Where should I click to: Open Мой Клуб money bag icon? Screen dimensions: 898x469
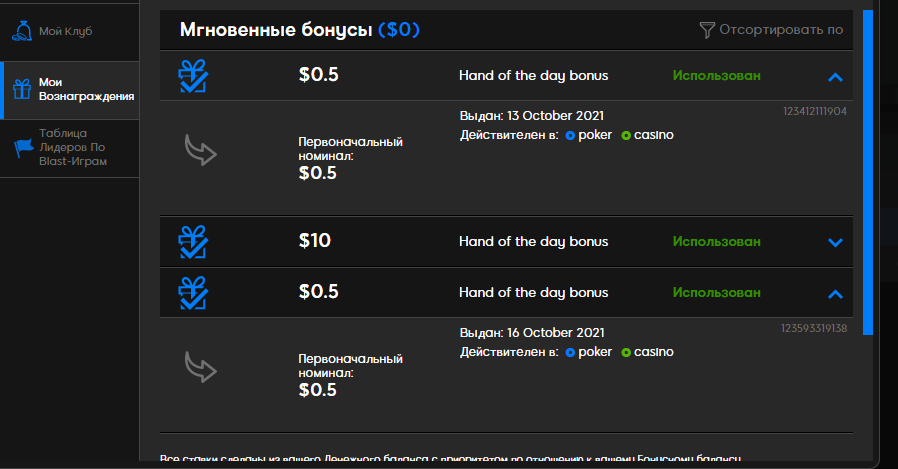22,31
